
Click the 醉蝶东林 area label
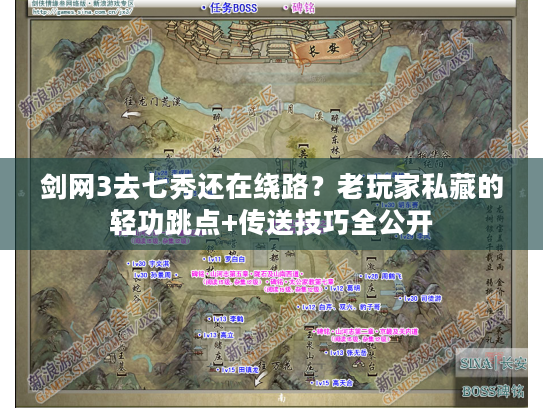(335, 135)
